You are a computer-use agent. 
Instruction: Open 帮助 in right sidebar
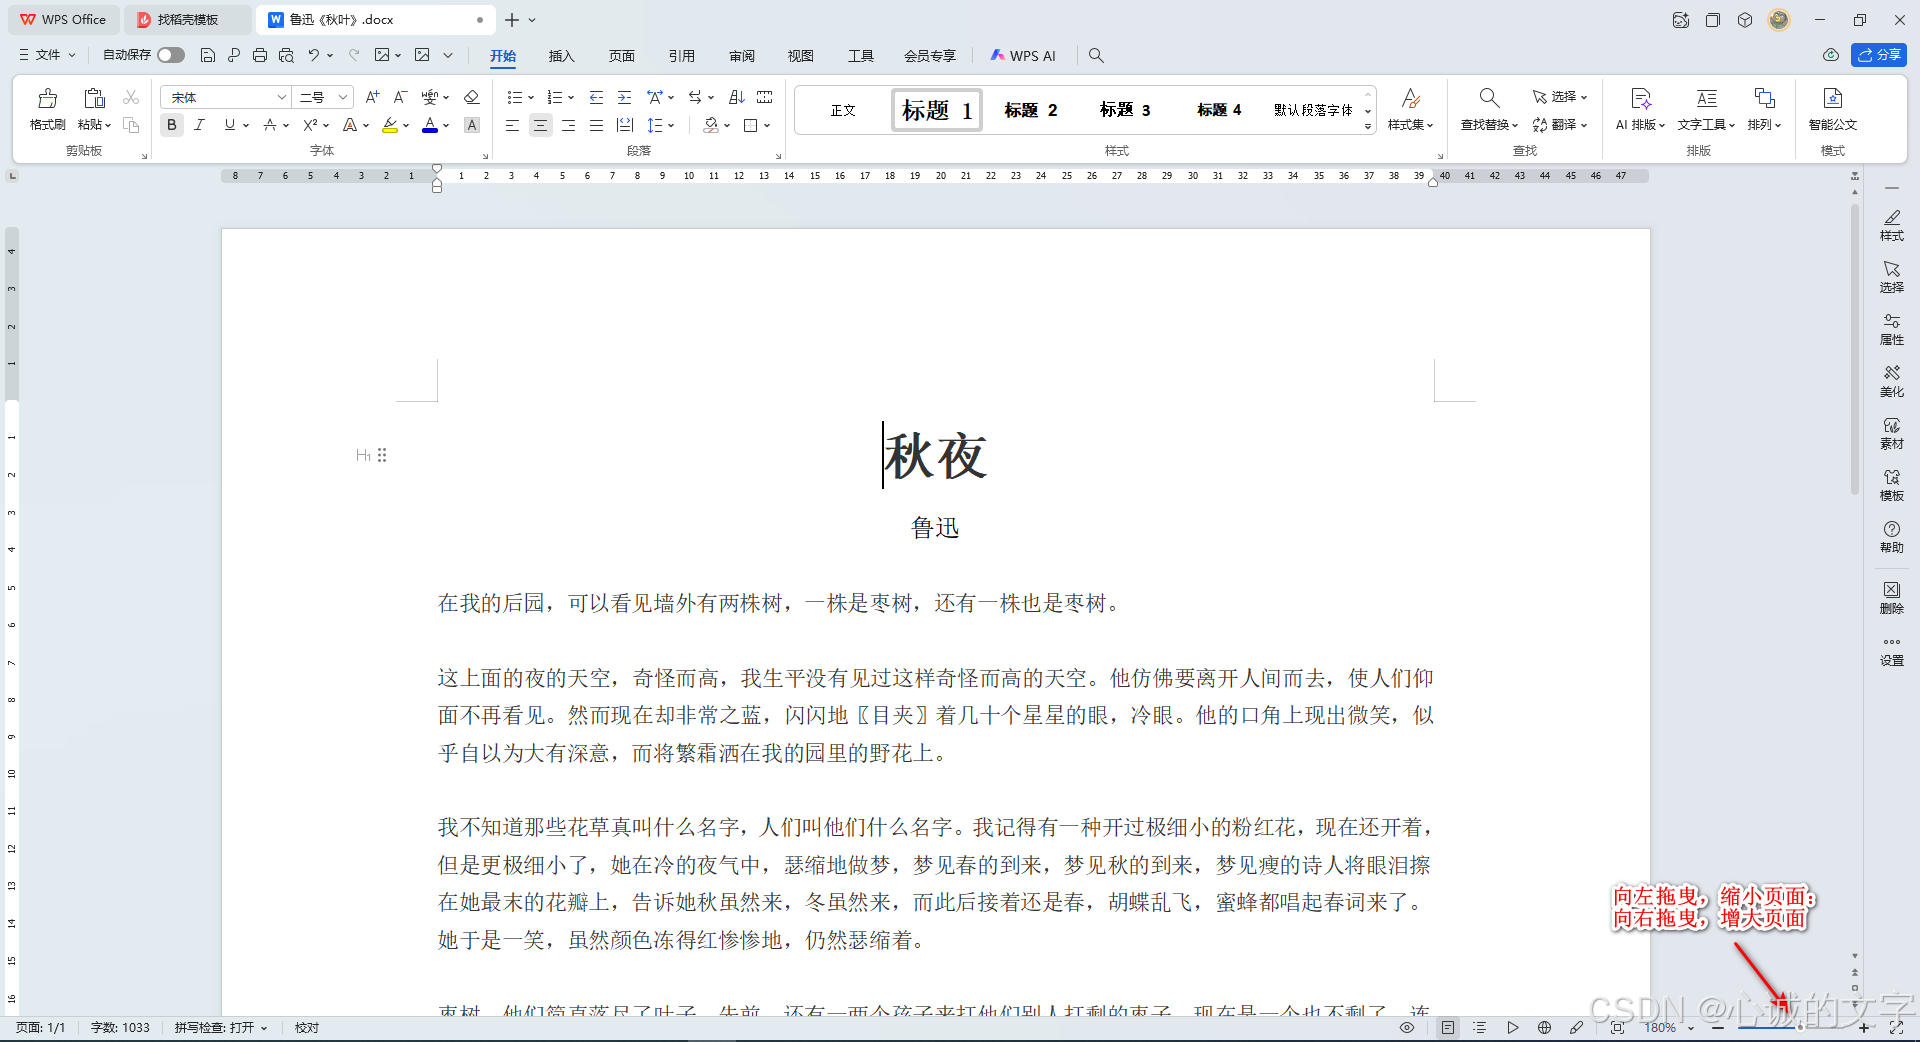1892,537
